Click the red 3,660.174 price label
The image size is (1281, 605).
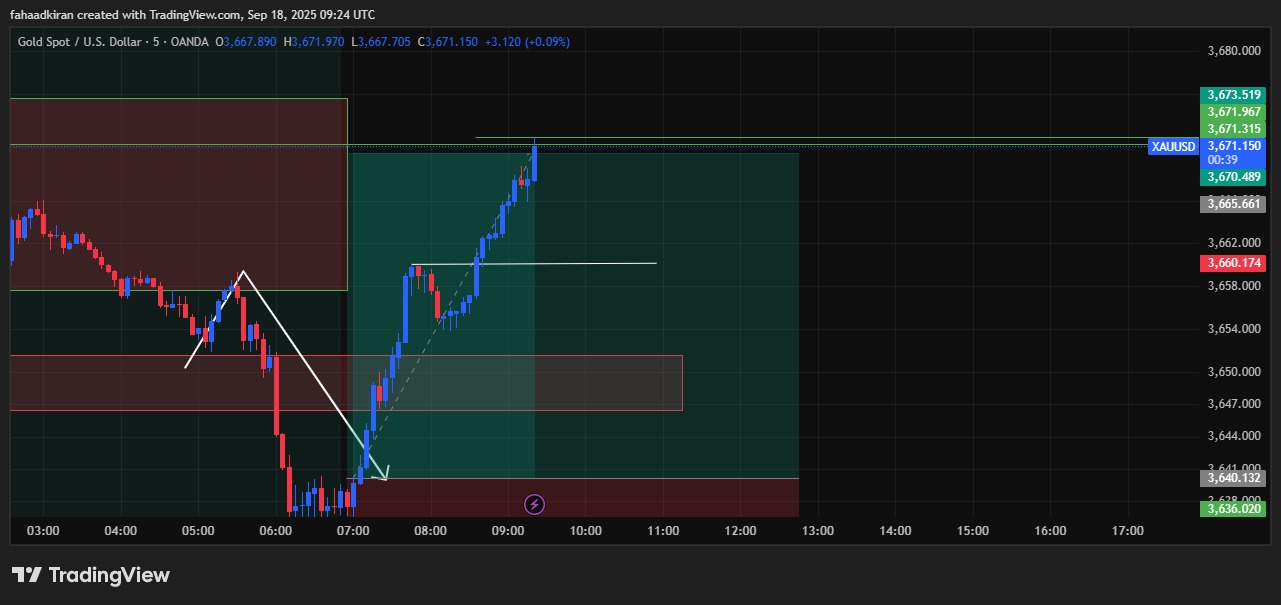tap(1233, 263)
